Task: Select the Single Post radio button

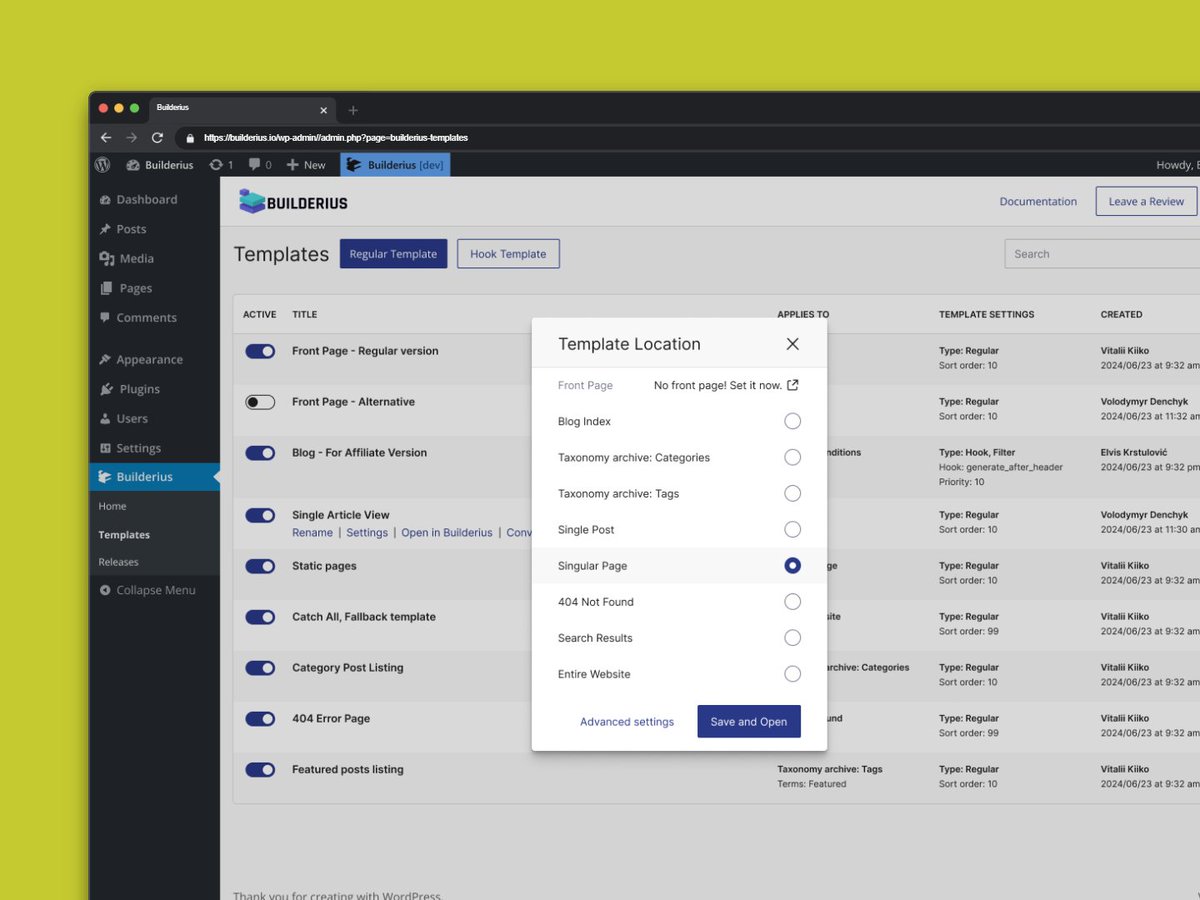Action: click(x=792, y=529)
